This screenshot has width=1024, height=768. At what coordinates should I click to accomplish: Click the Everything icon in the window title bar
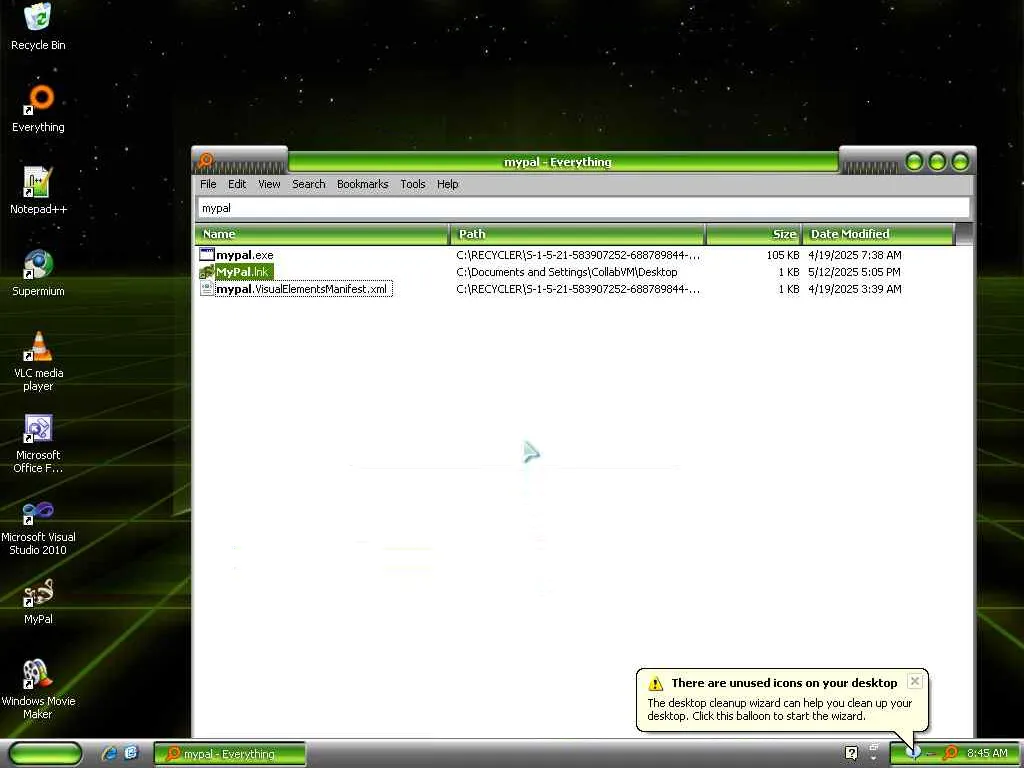pyautogui.click(x=206, y=161)
